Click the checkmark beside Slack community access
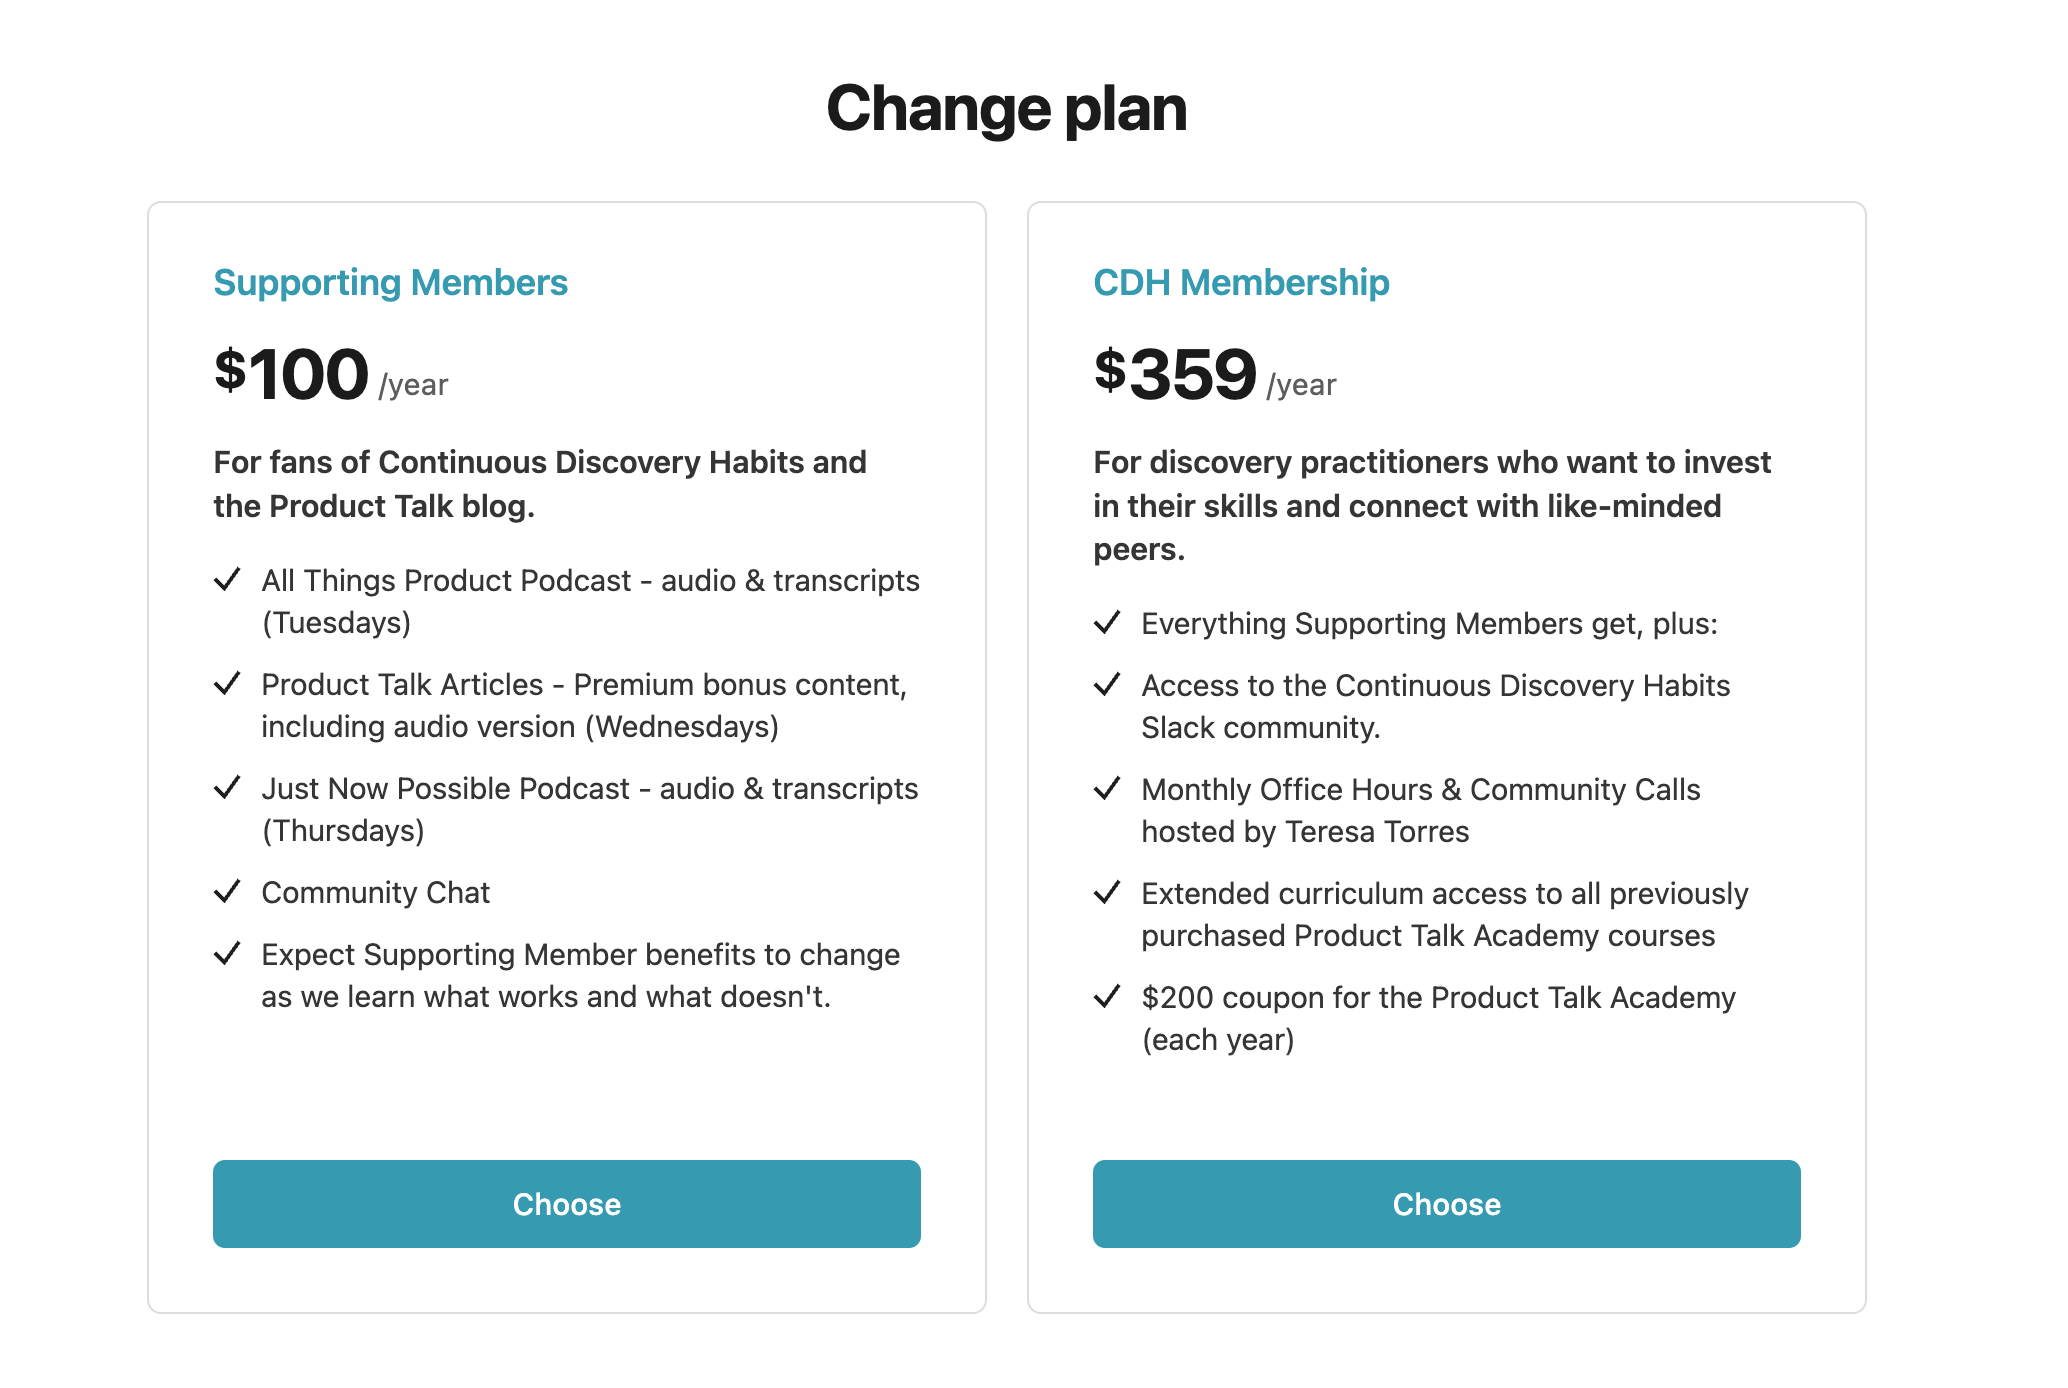Image resolution: width=2068 pixels, height=1388 pixels. [x=1109, y=685]
